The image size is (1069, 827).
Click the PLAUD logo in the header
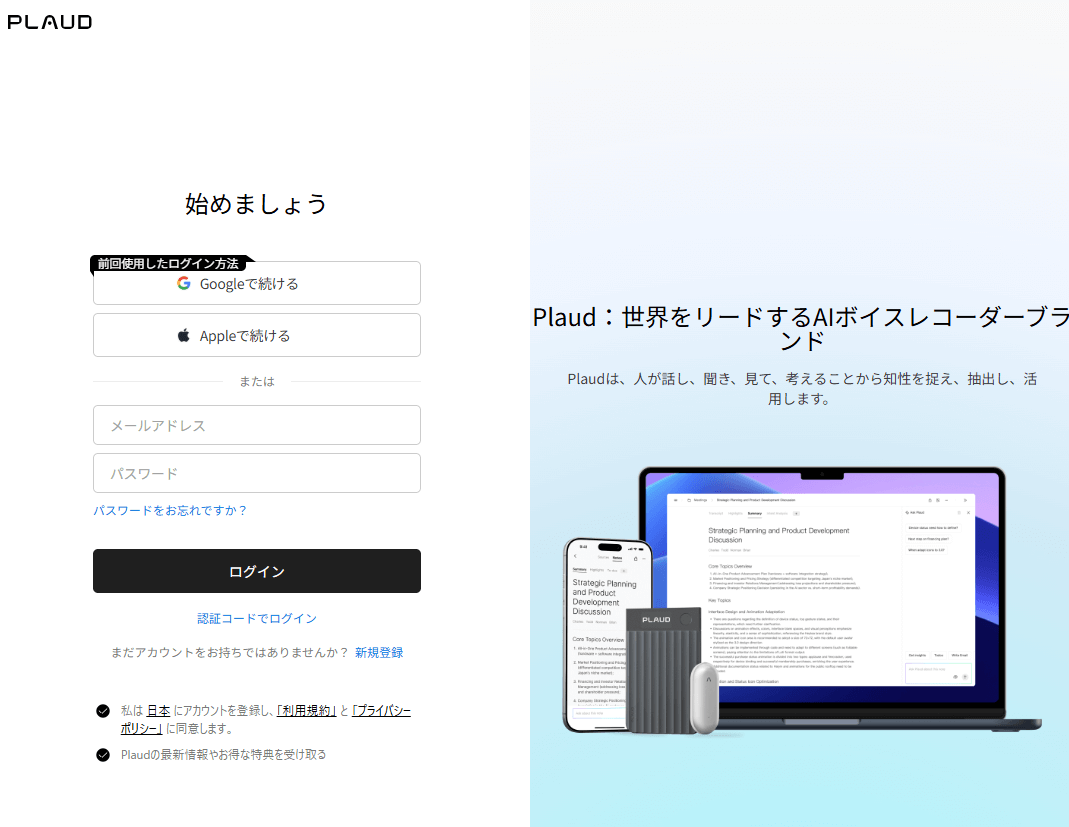point(50,21)
